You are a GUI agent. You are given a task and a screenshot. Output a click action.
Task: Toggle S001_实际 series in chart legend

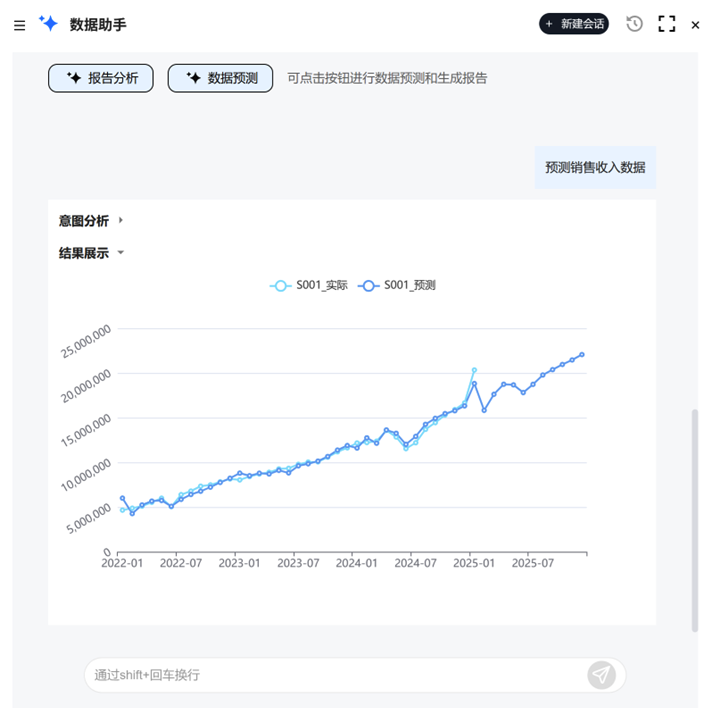click(x=309, y=285)
